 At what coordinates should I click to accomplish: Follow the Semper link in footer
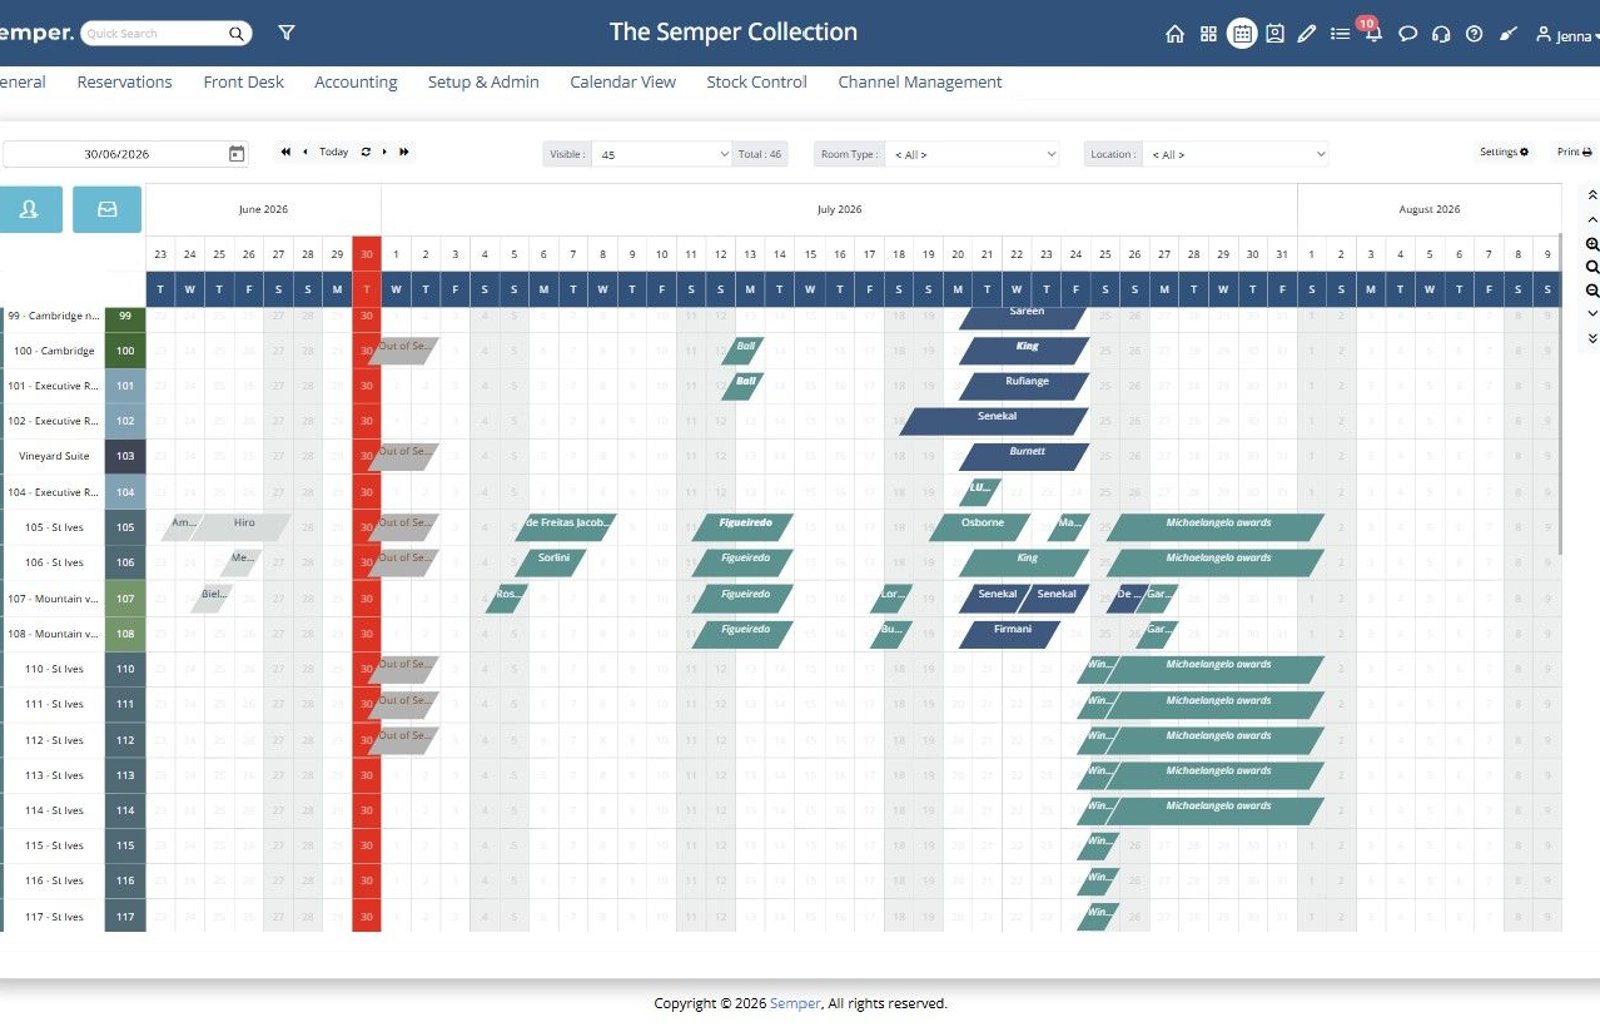coord(795,1003)
